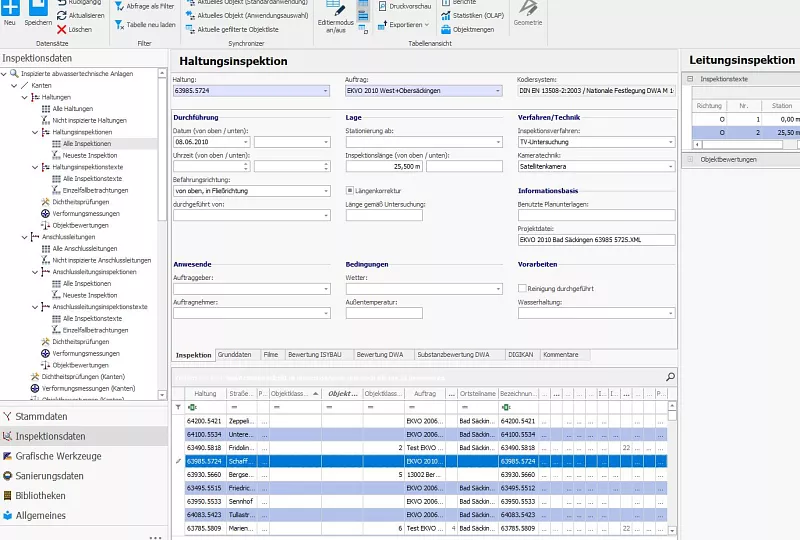
Task: Select Verformungsmessungen under Haltungen
Action: [x=86, y=213]
